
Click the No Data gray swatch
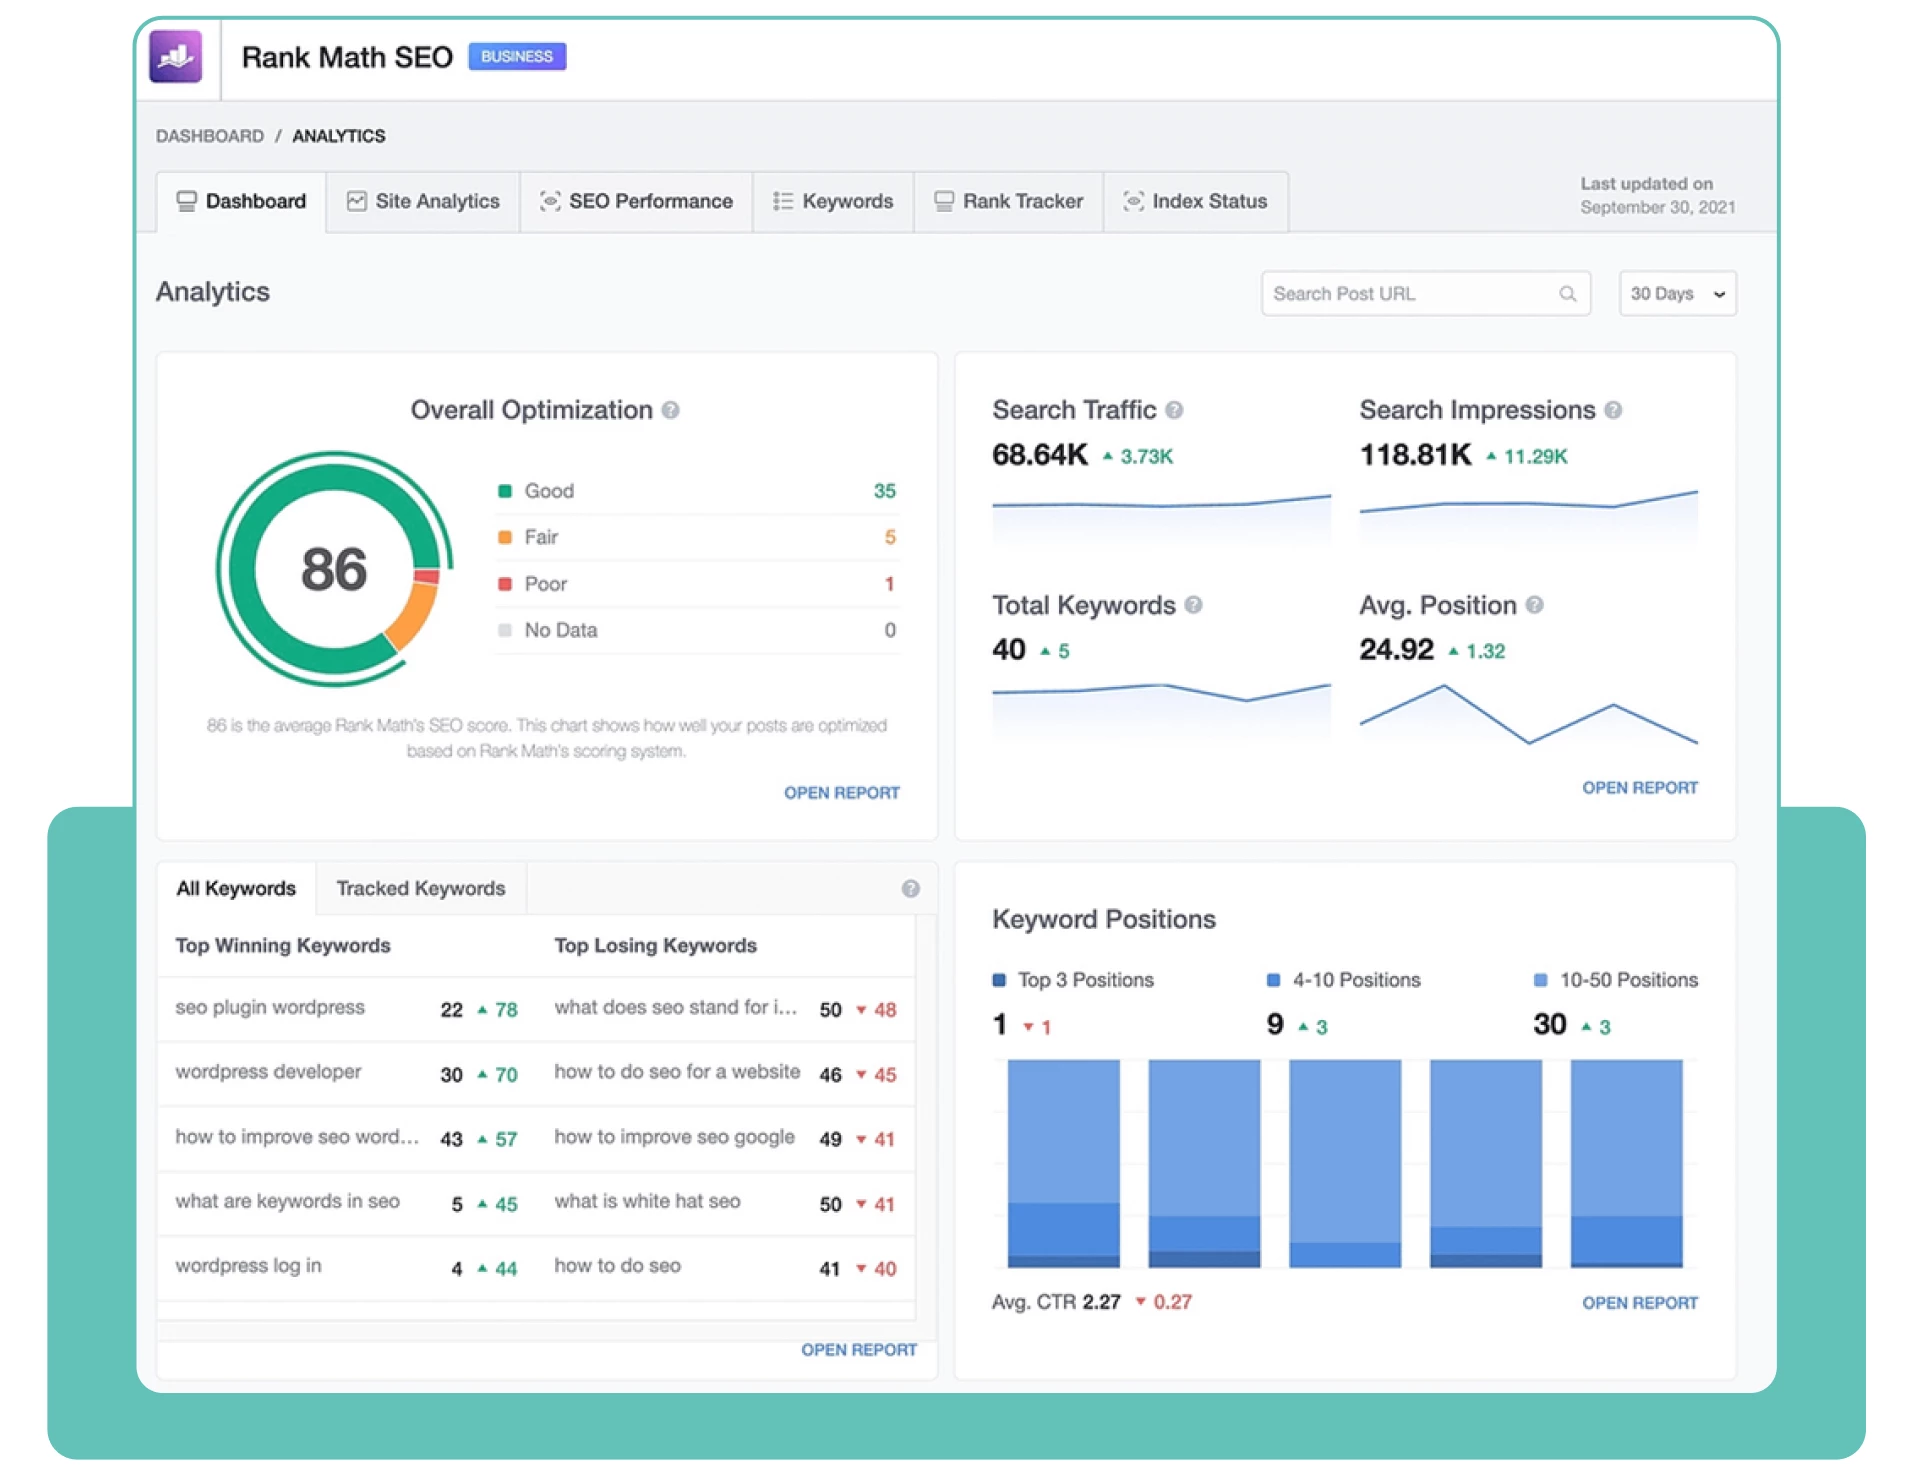pos(505,630)
